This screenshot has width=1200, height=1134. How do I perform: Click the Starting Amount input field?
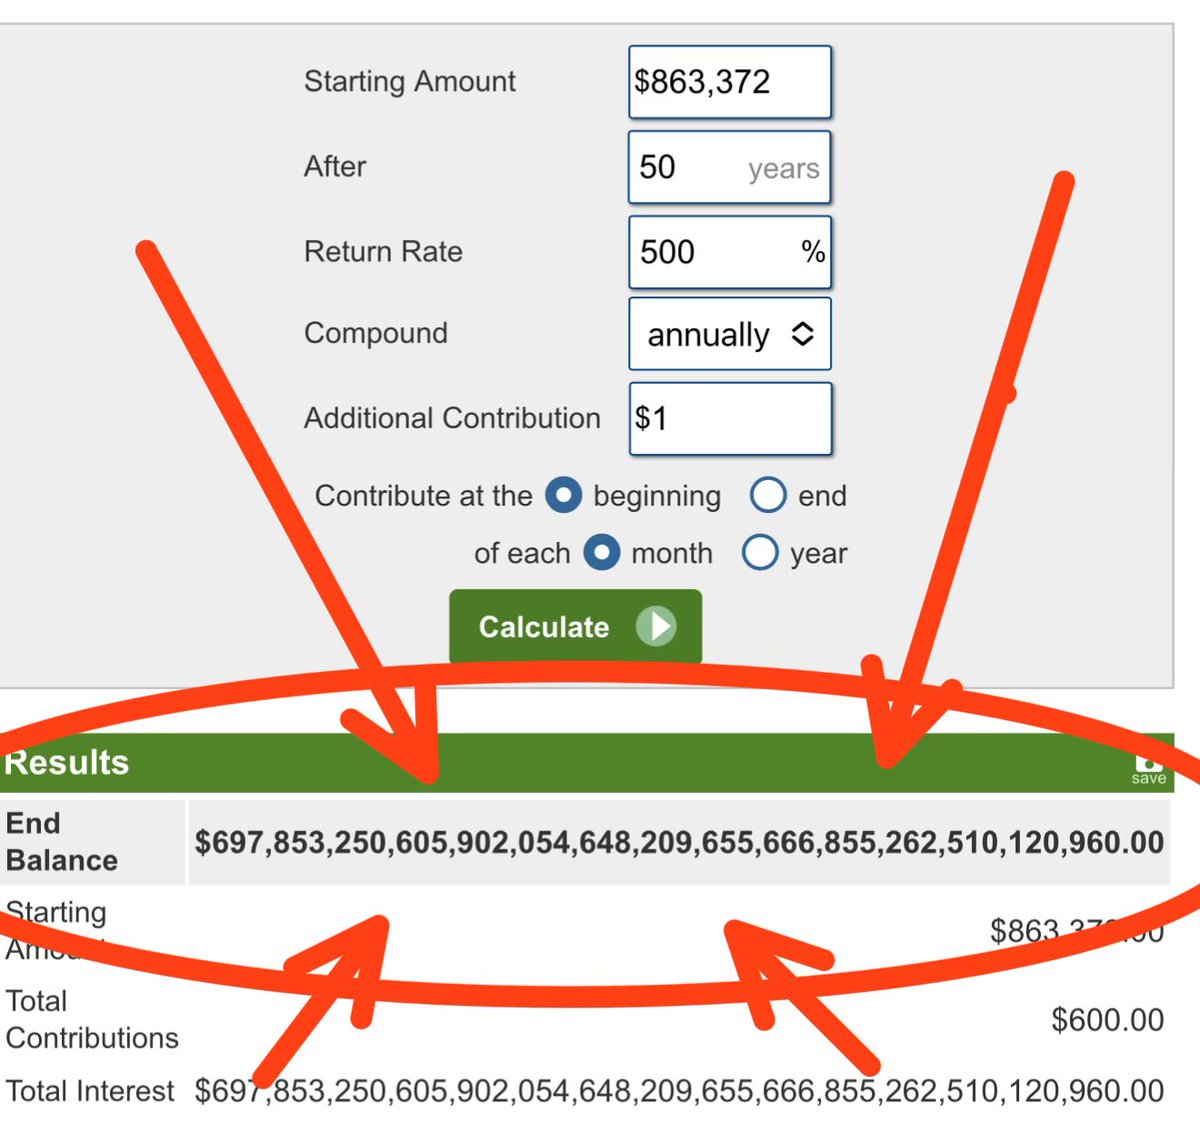tap(730, 82)
